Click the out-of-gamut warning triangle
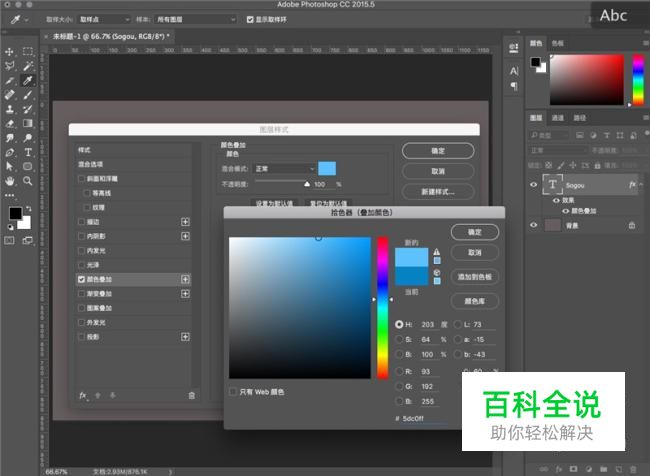The height and width of the screenshot is (476, 650). (x=437, y=252)
